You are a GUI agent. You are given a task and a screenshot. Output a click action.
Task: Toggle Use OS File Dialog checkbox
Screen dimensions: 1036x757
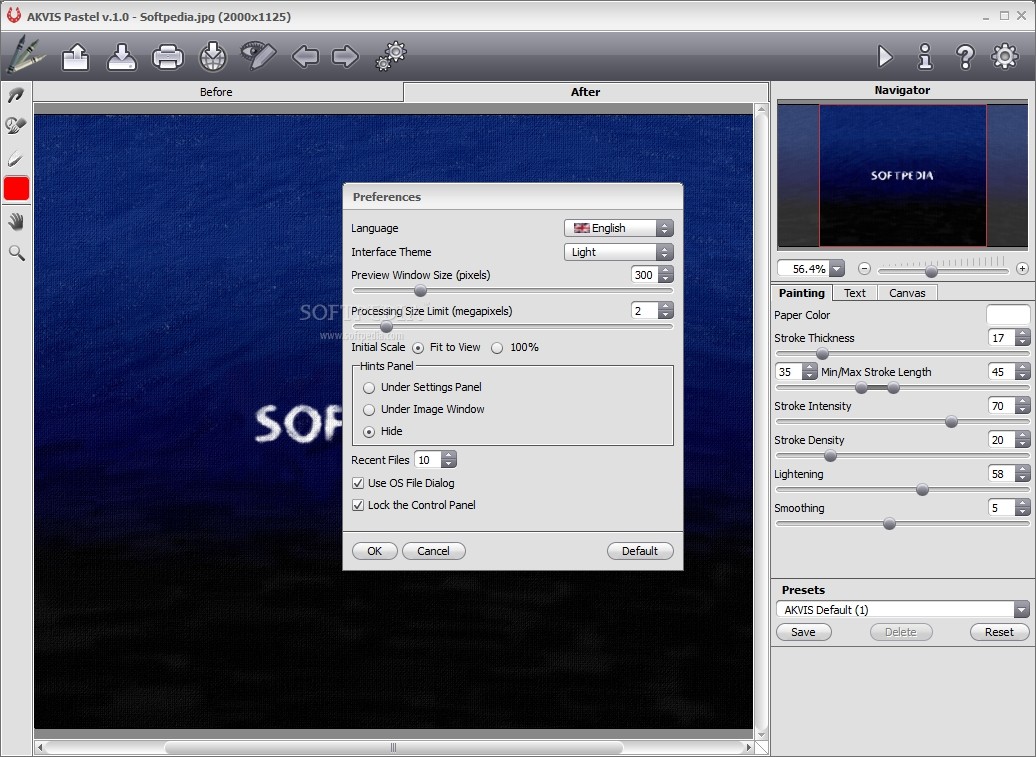(x=357, y=483)
